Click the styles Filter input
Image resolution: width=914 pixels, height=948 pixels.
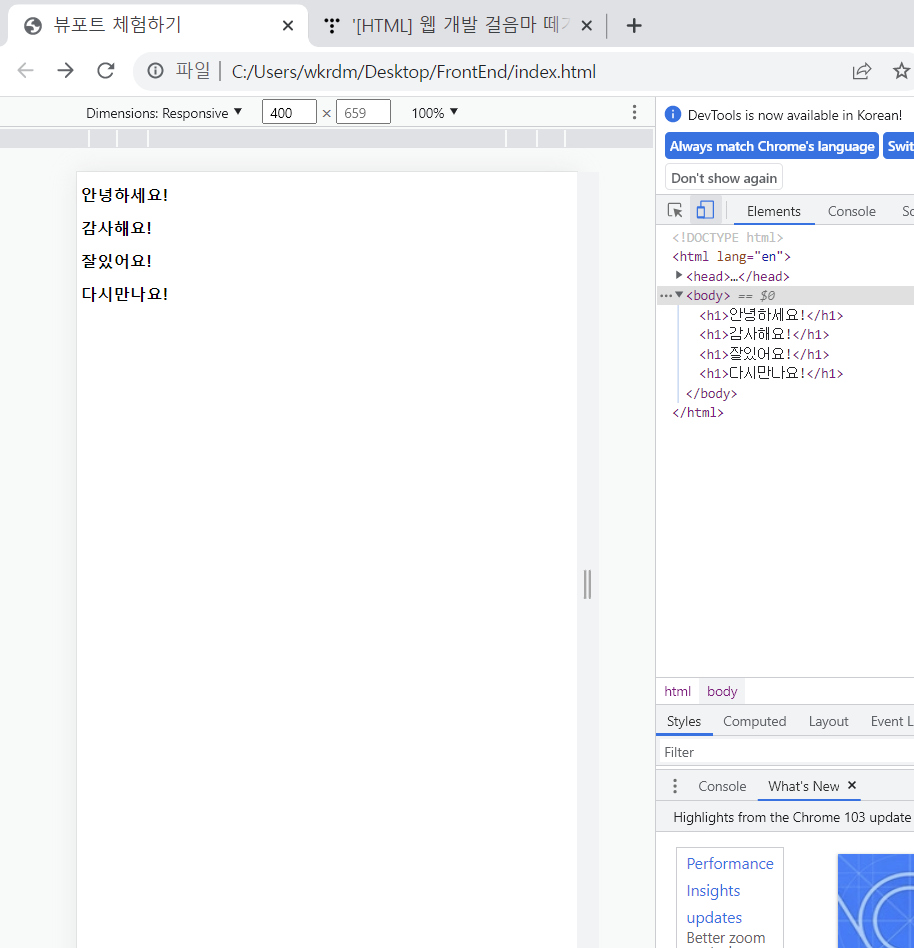coord(785,752)
